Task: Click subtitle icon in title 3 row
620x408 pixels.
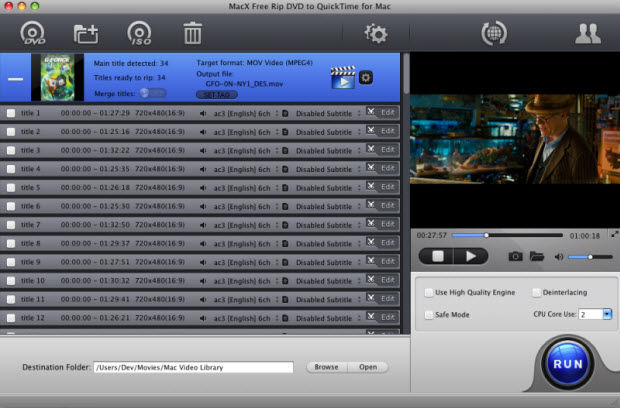Action: [285, 151]
